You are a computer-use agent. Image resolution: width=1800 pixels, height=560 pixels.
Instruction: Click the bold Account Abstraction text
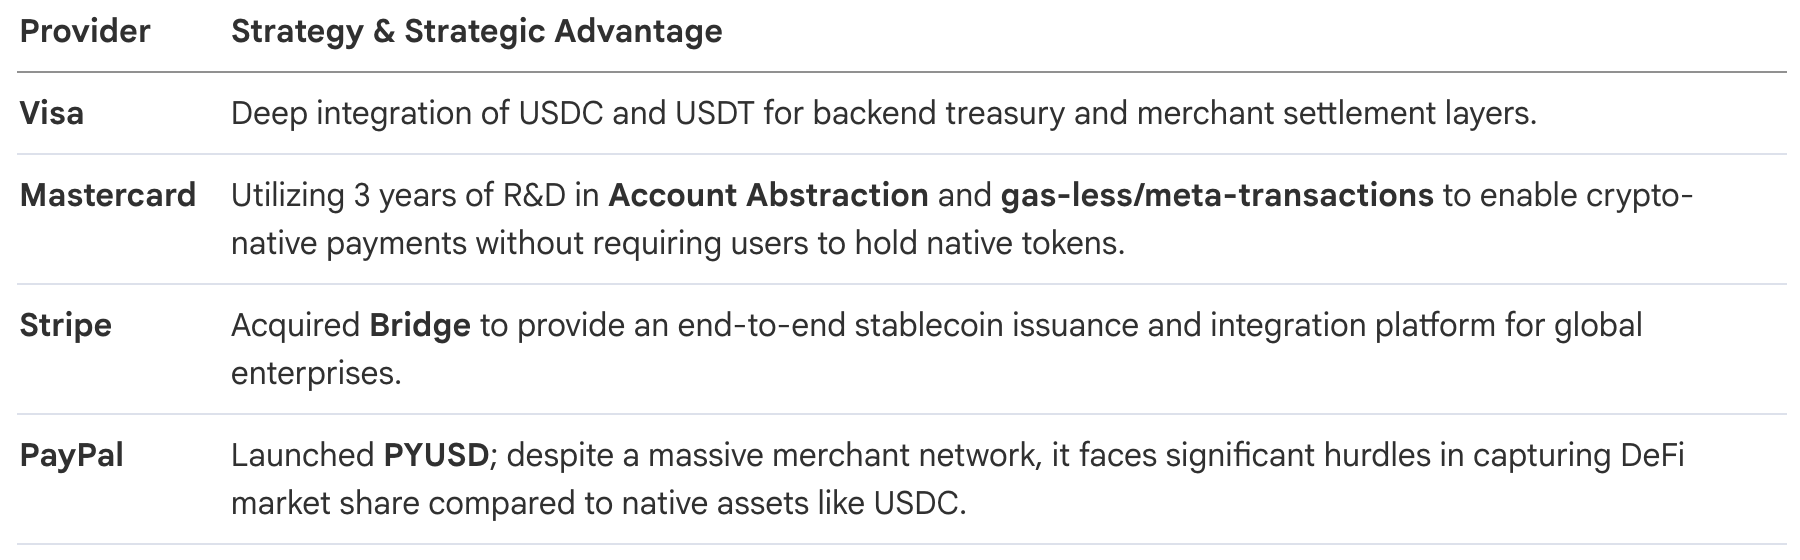(768, 195)
